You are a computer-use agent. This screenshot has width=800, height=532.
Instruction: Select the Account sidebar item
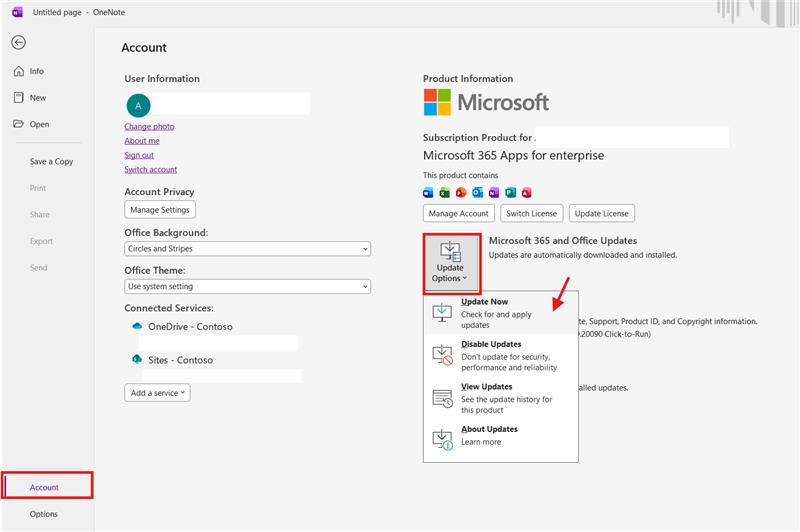47,486
